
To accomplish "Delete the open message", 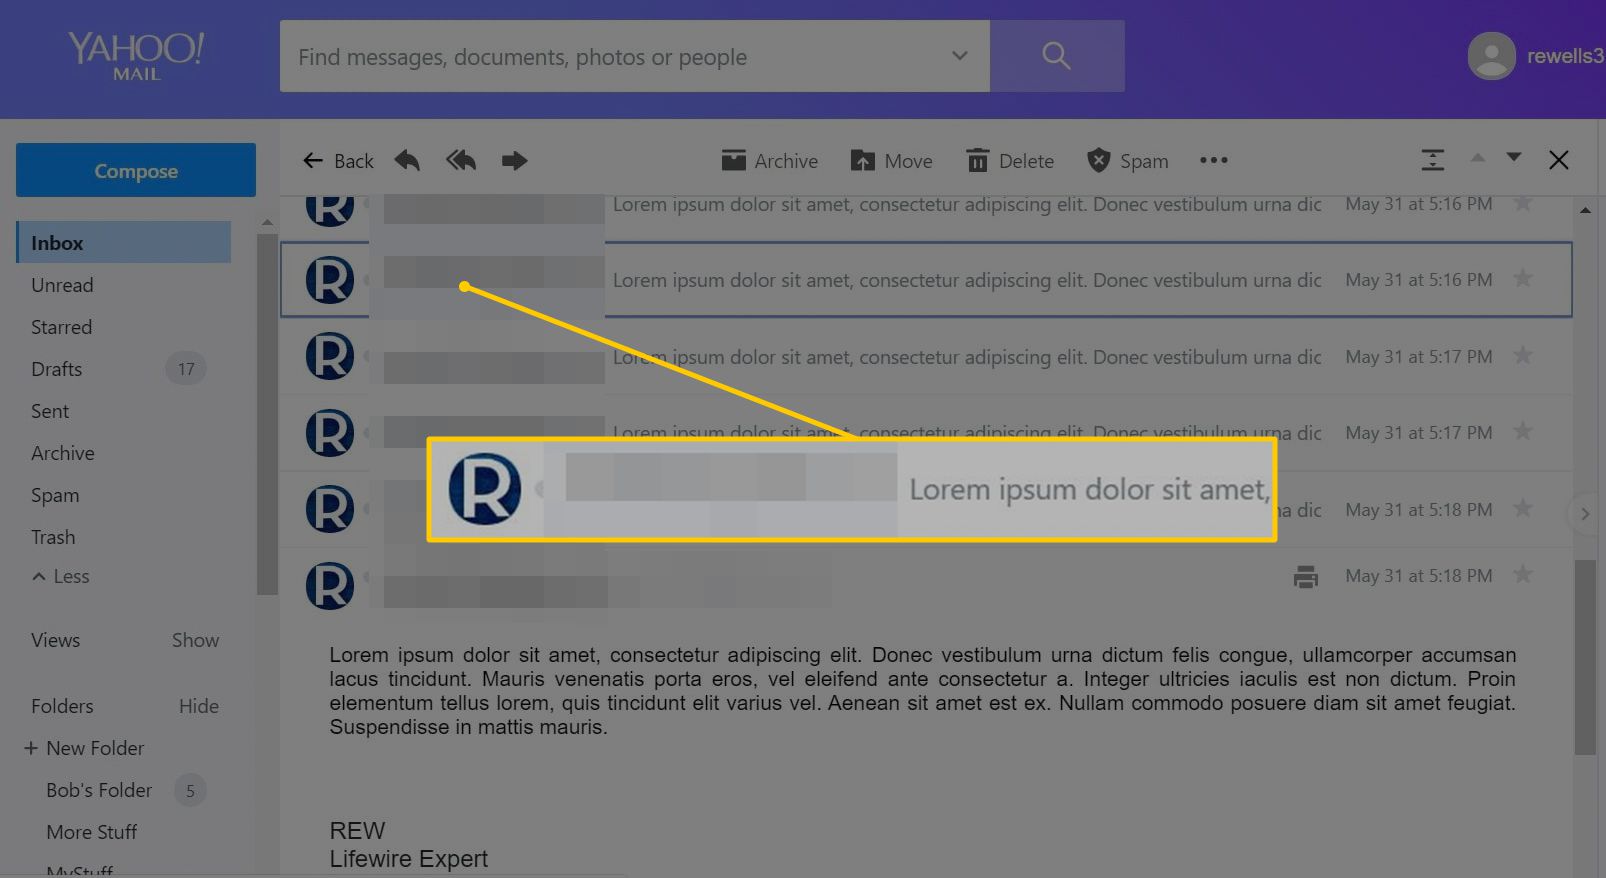I will [x=1010, y=161].
